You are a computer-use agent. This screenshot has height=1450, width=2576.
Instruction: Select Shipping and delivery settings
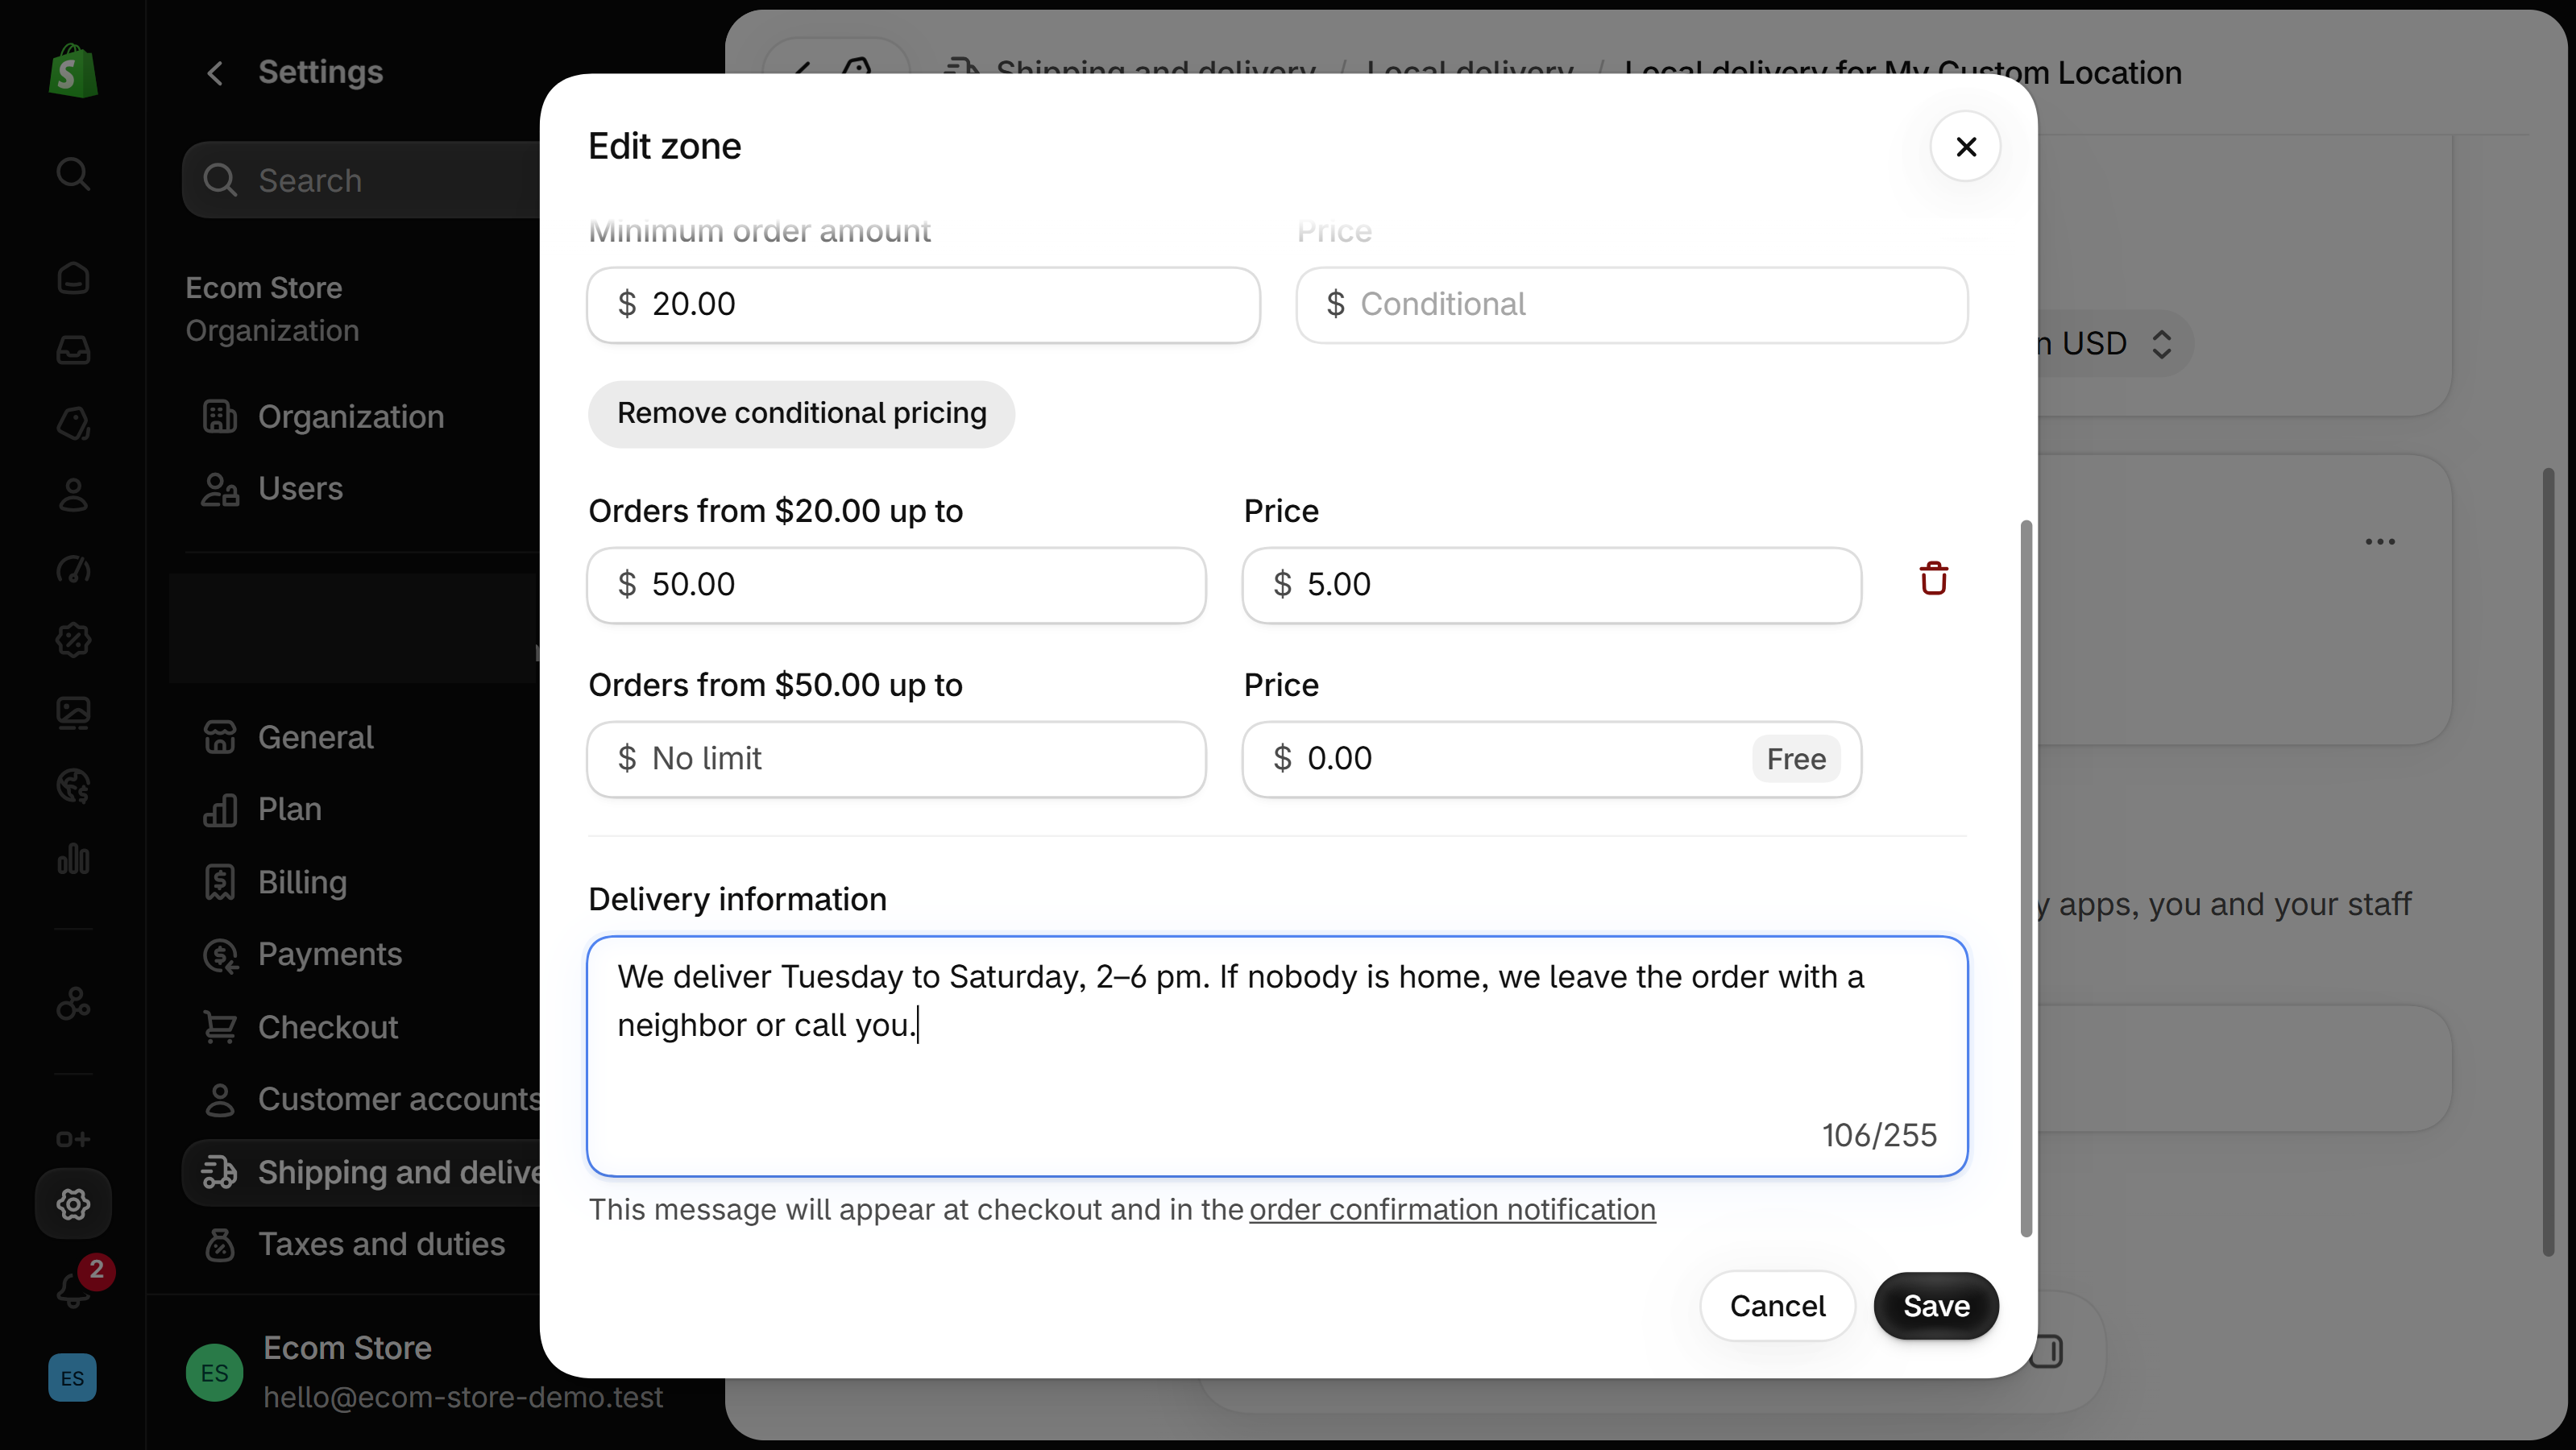pyautogui.click(x=362, y=1172)
